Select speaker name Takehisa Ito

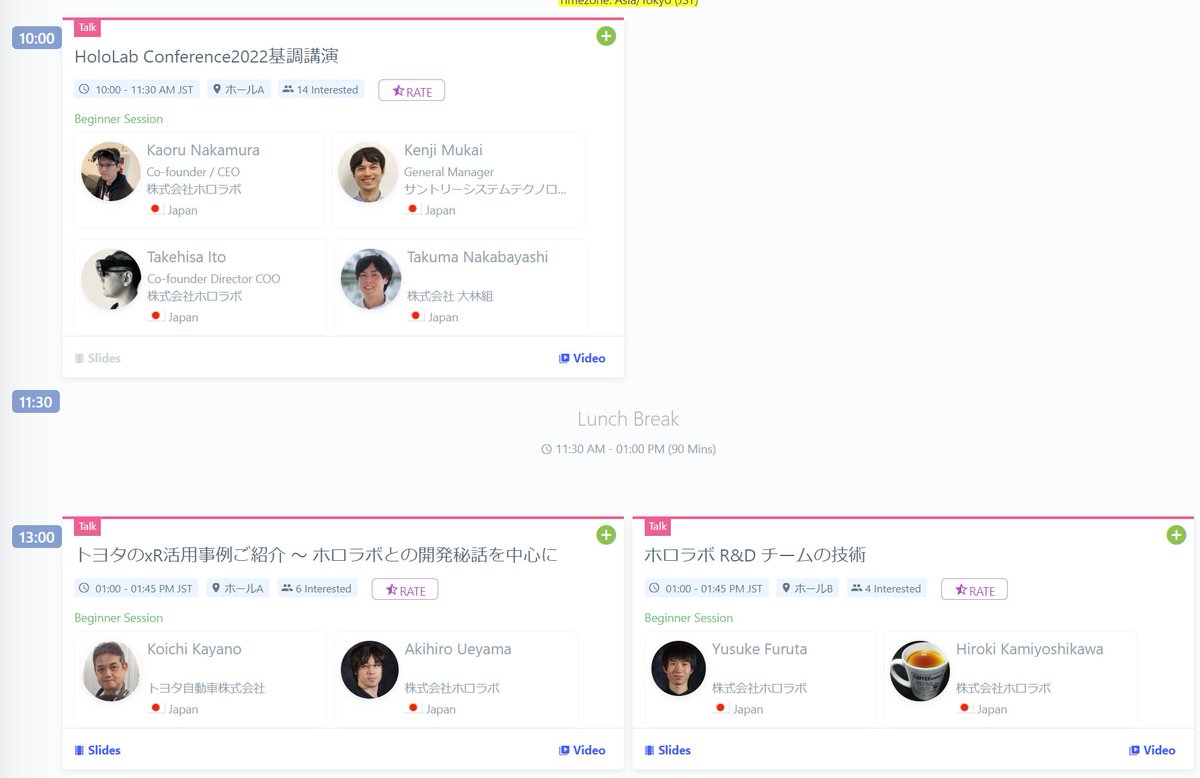187,257
